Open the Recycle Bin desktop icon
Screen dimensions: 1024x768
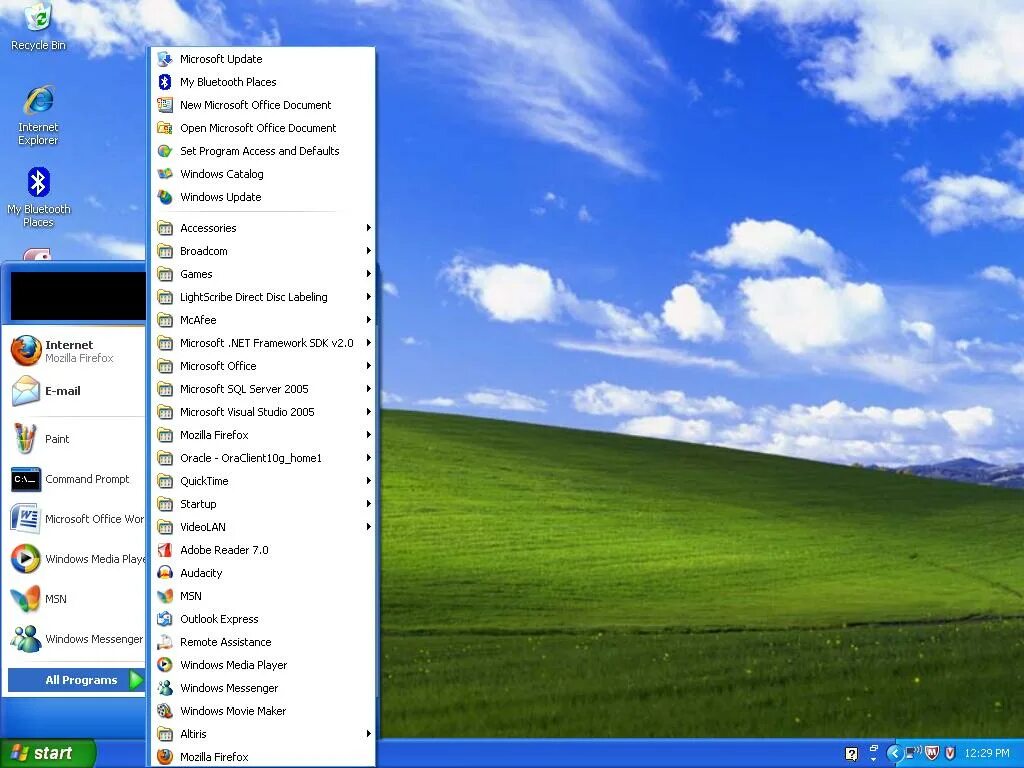point(39,26)
